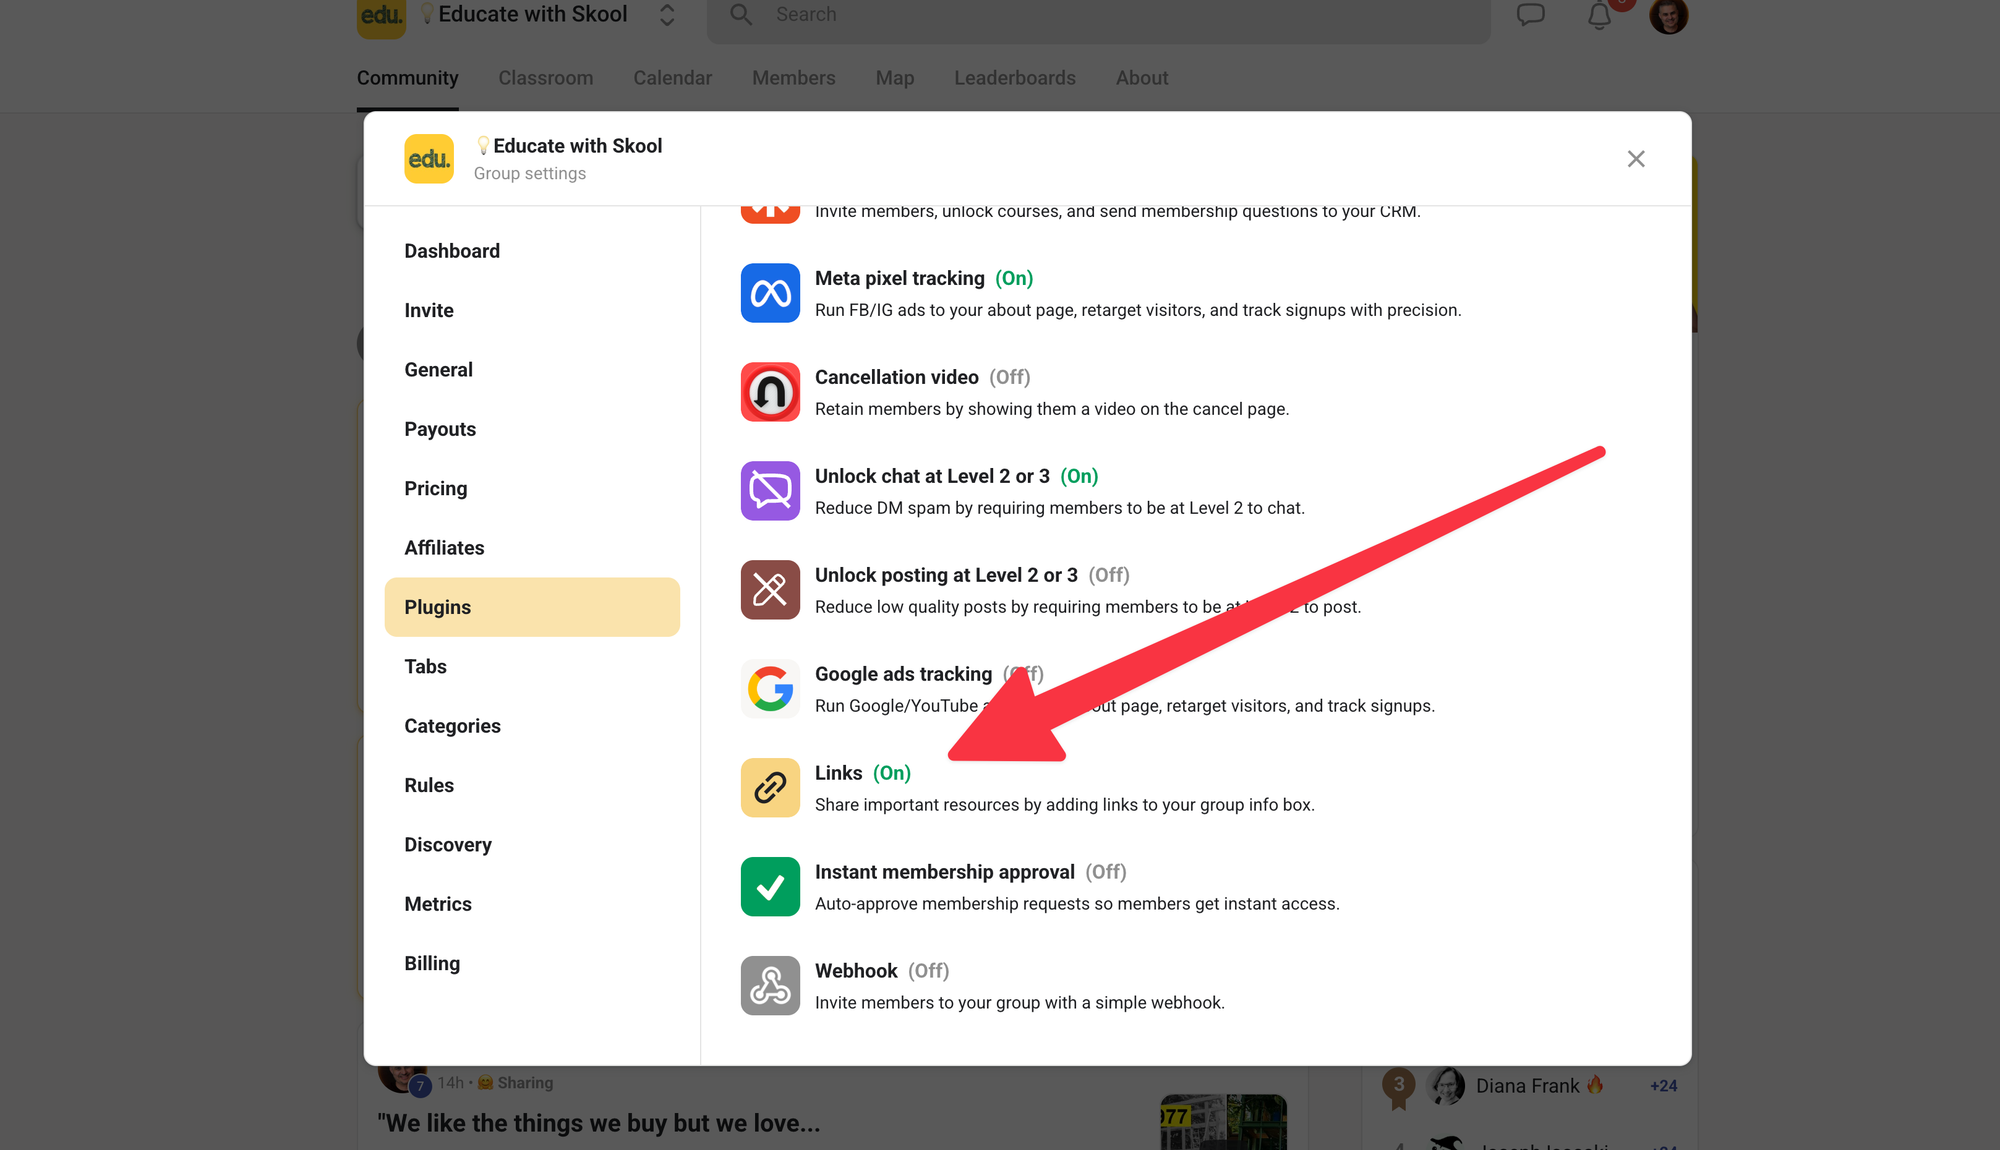The height and width of the screenshot is (1150, 2000).
Task: Close the Group settings dialog
Action: click(1636, 159)
